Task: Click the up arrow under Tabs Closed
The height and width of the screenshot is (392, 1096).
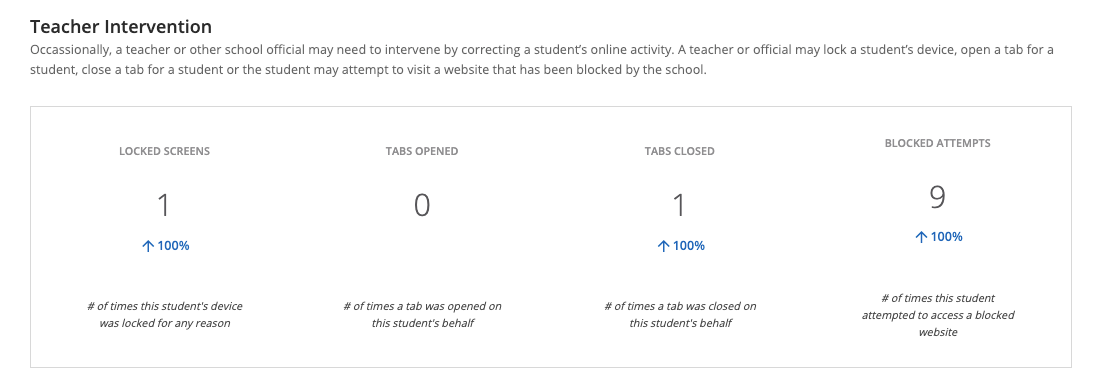Action: 663,246
